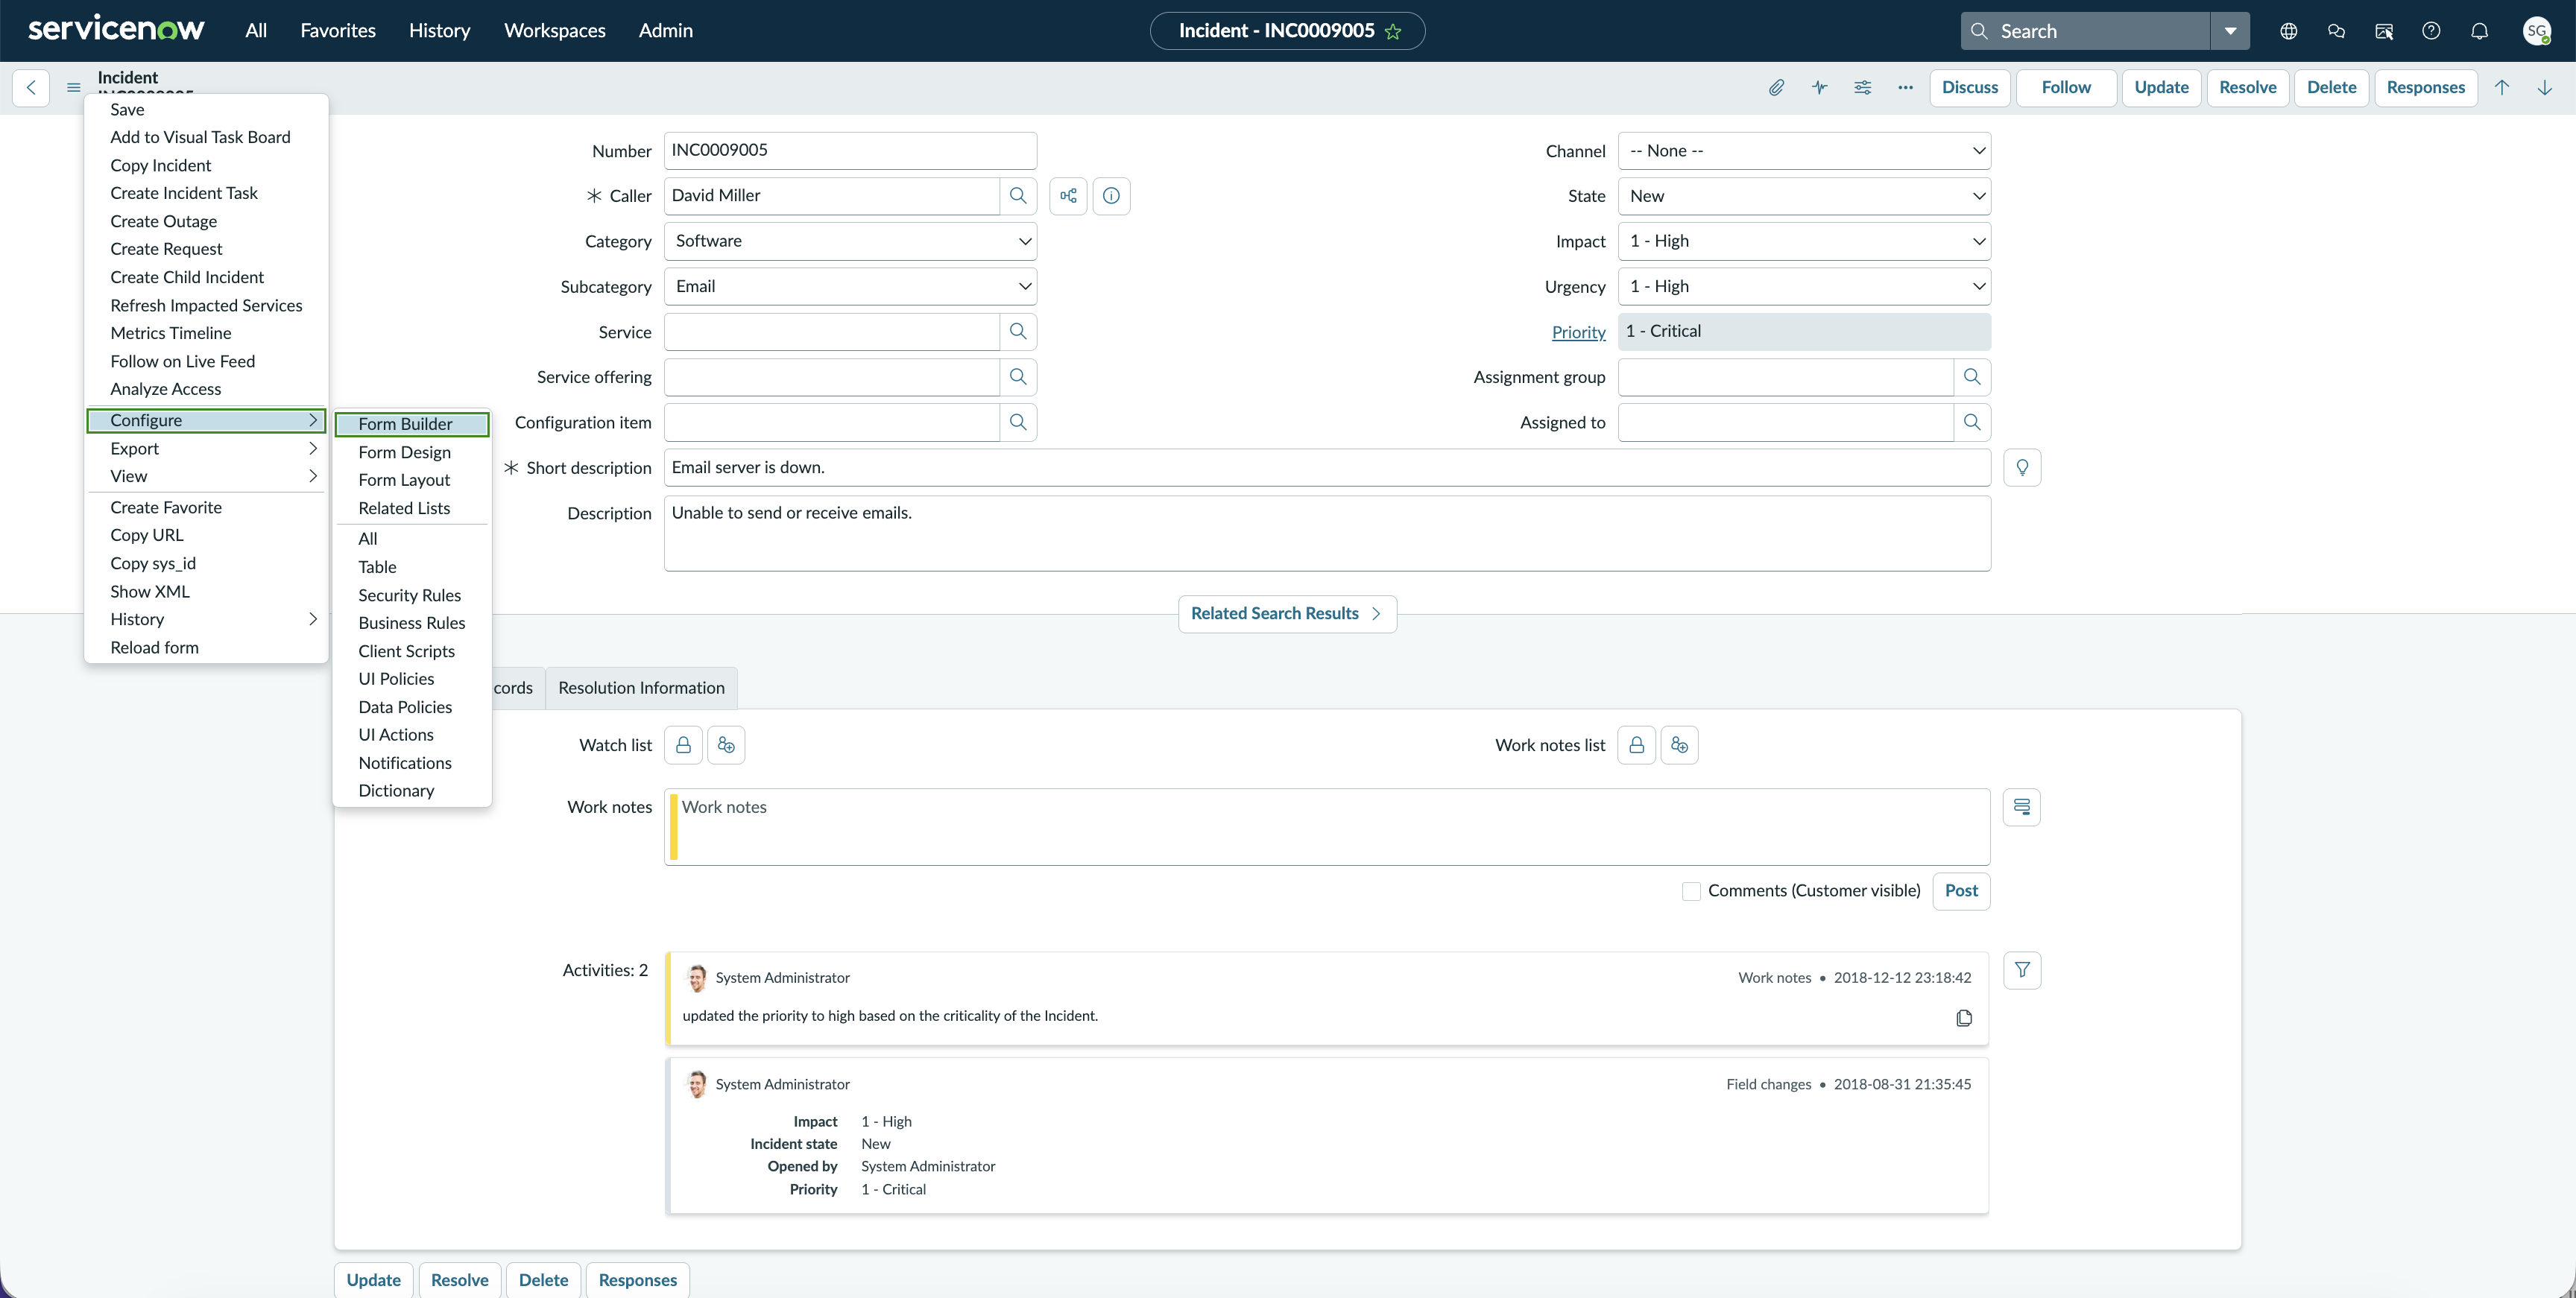The image size is (2576, 1298).
Task: Expand the History submenu in context menu
Action: tap(207, 620)
